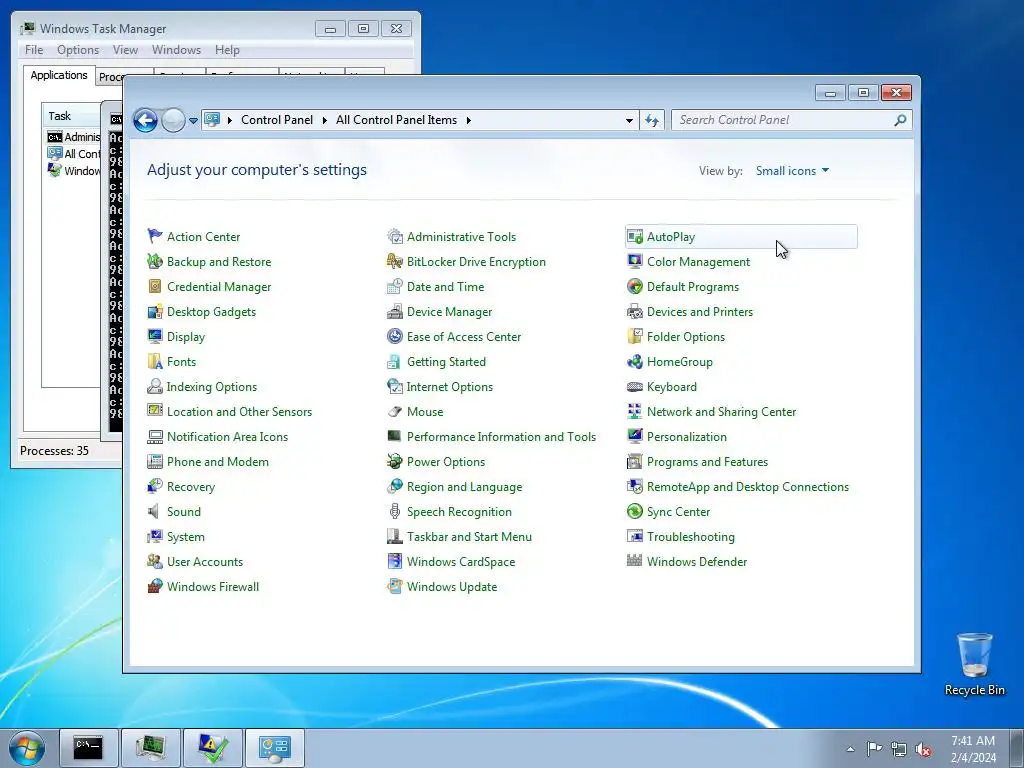The width and height of the screenshot is (1024, 768).
Task: Open the Devices and Printers icon
Action: coord(635,312)
